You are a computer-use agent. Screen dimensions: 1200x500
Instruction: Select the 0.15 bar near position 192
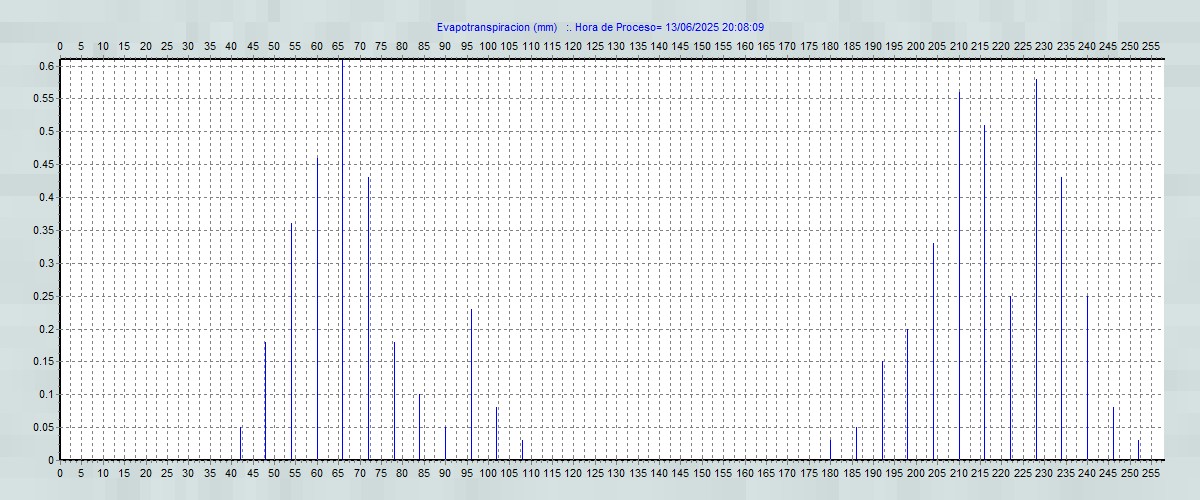[x=882, y=410]
